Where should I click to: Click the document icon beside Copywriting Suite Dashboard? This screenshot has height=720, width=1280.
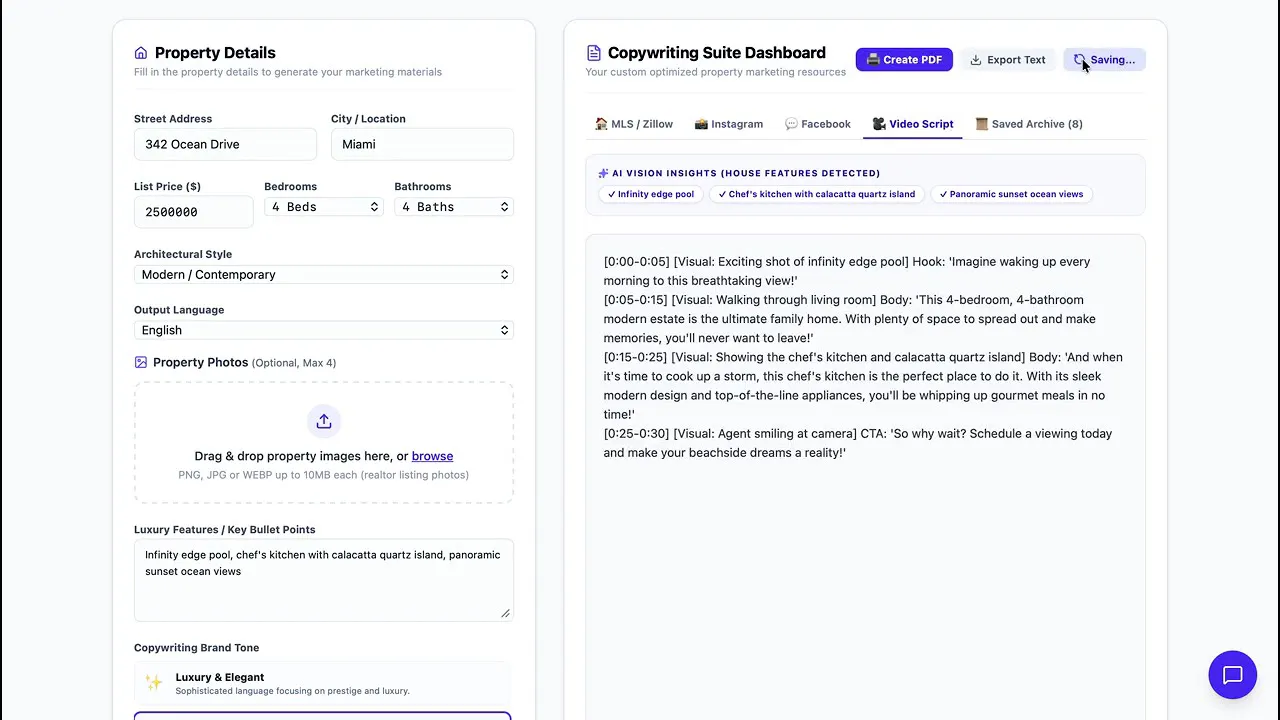coord(594,53)
